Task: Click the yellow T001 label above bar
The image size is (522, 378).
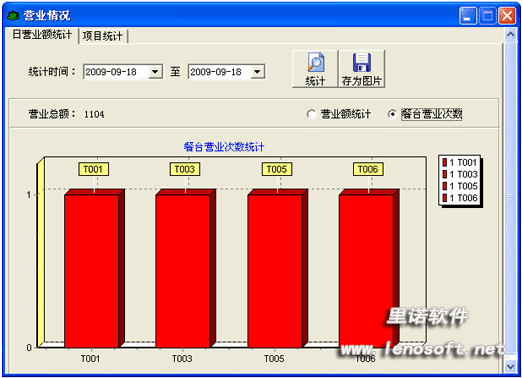Action: coord(94,169)
